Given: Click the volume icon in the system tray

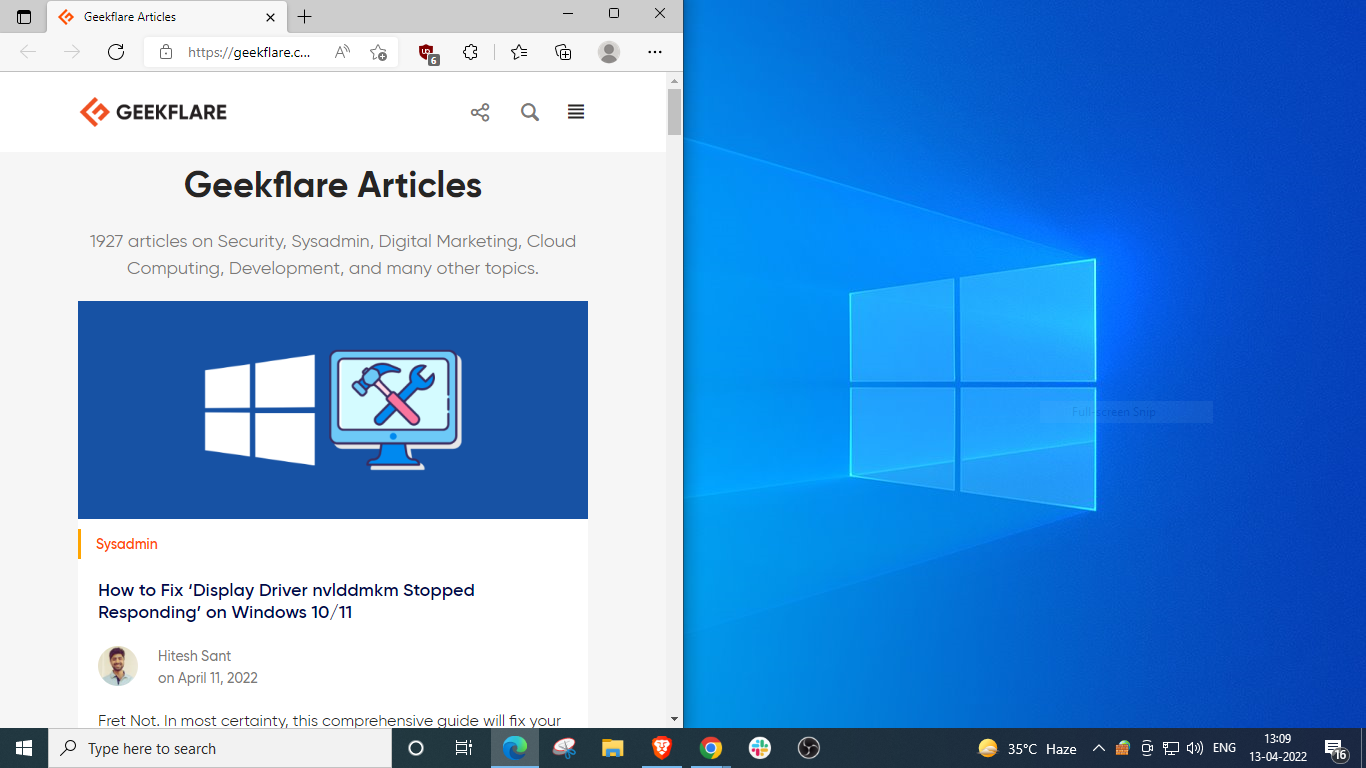Looking at the screenshot, I should [x=1196, y=748].
